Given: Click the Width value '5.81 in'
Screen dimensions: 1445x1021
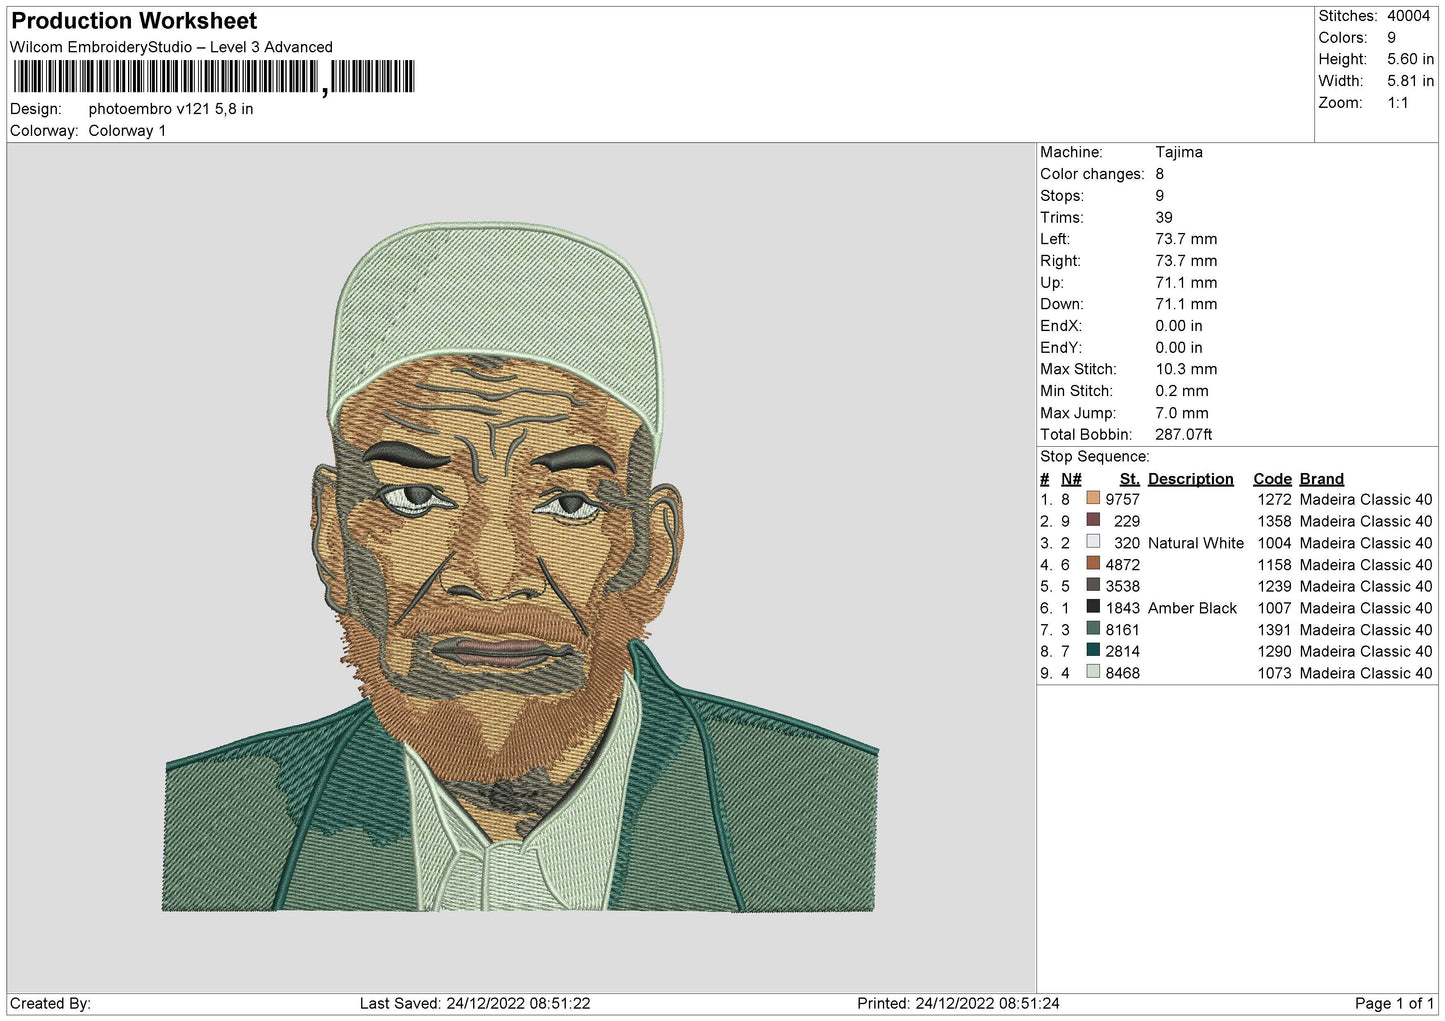Looking at the screenshot, I should point(1410,81).
